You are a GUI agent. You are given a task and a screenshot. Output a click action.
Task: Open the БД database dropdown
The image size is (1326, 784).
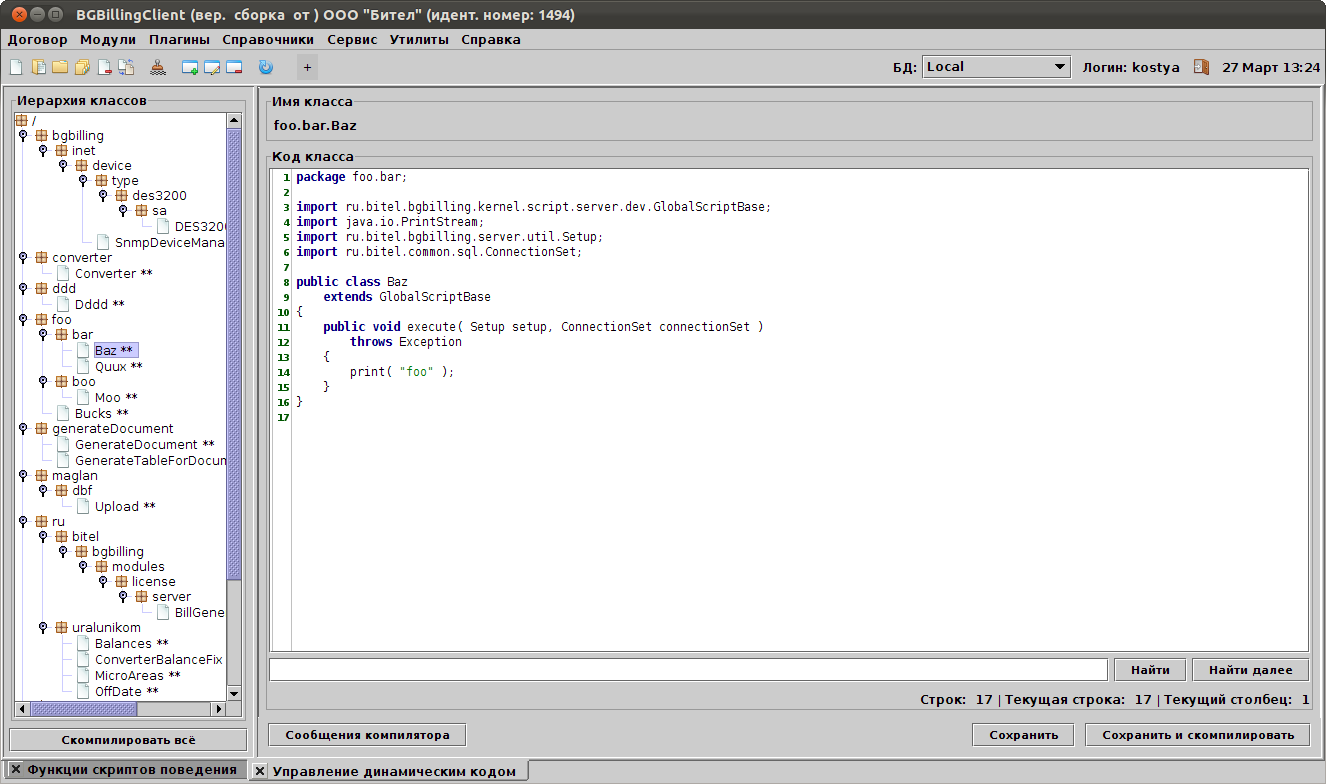pyautogui.click(x=996, y=67)
